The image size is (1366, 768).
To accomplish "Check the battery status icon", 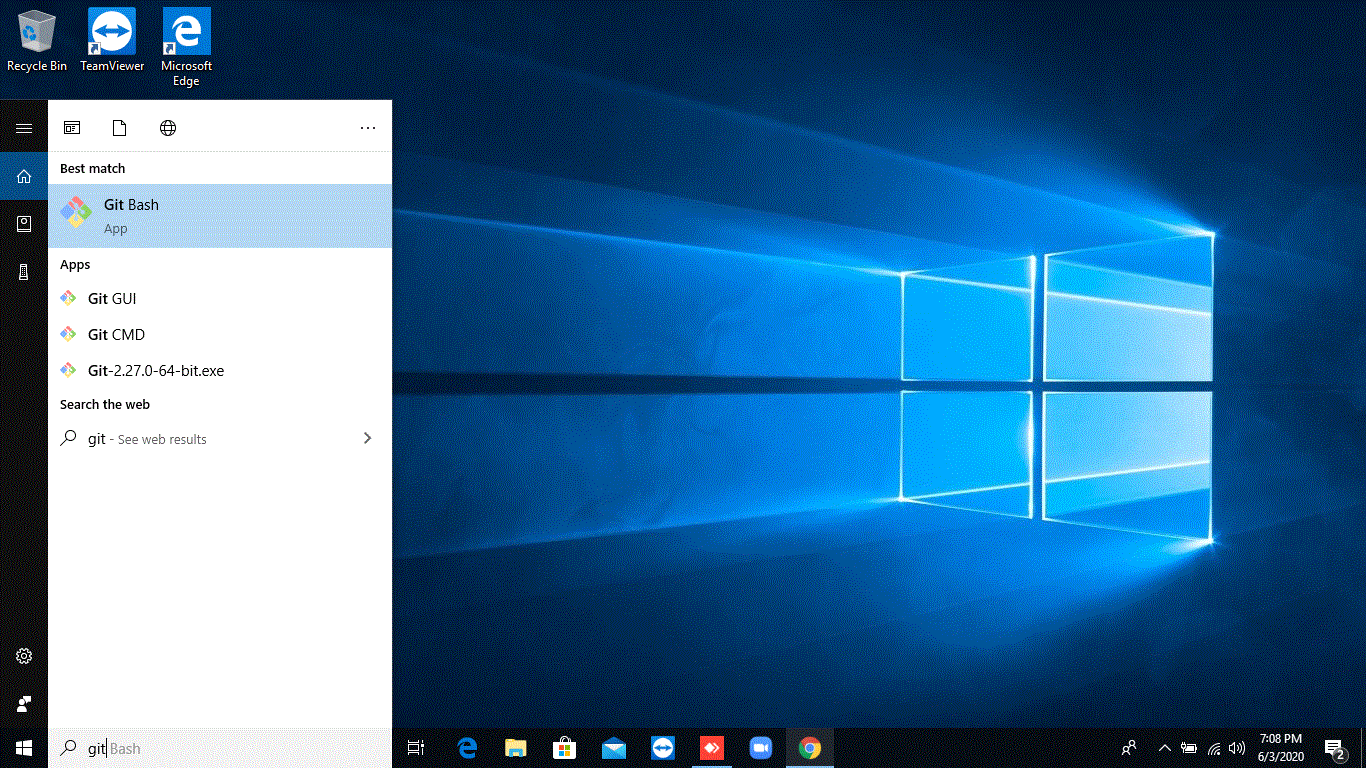I will click(1189, 748).
